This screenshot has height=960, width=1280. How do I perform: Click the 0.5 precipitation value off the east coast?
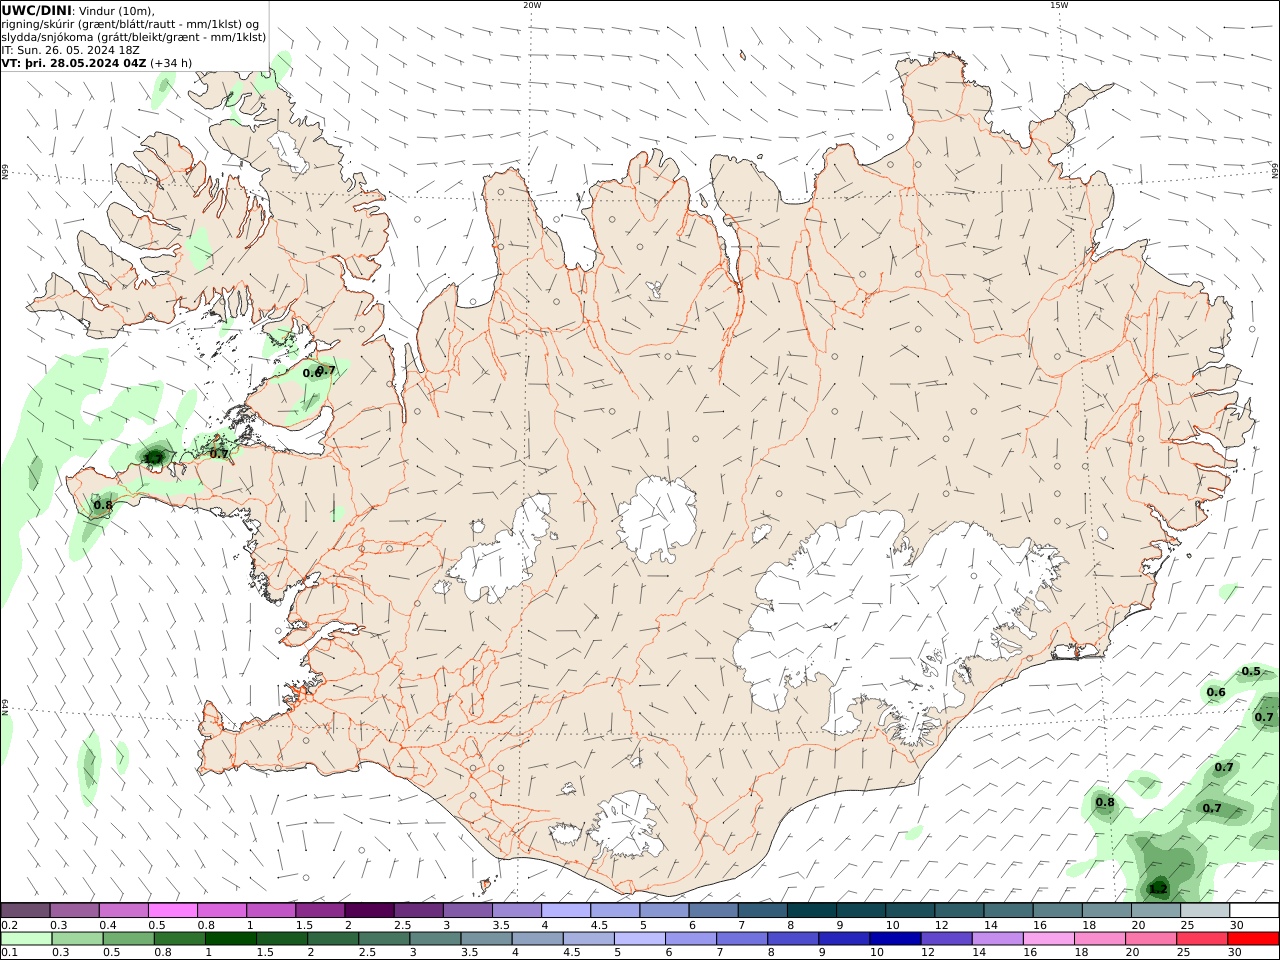click(1251, 671)
